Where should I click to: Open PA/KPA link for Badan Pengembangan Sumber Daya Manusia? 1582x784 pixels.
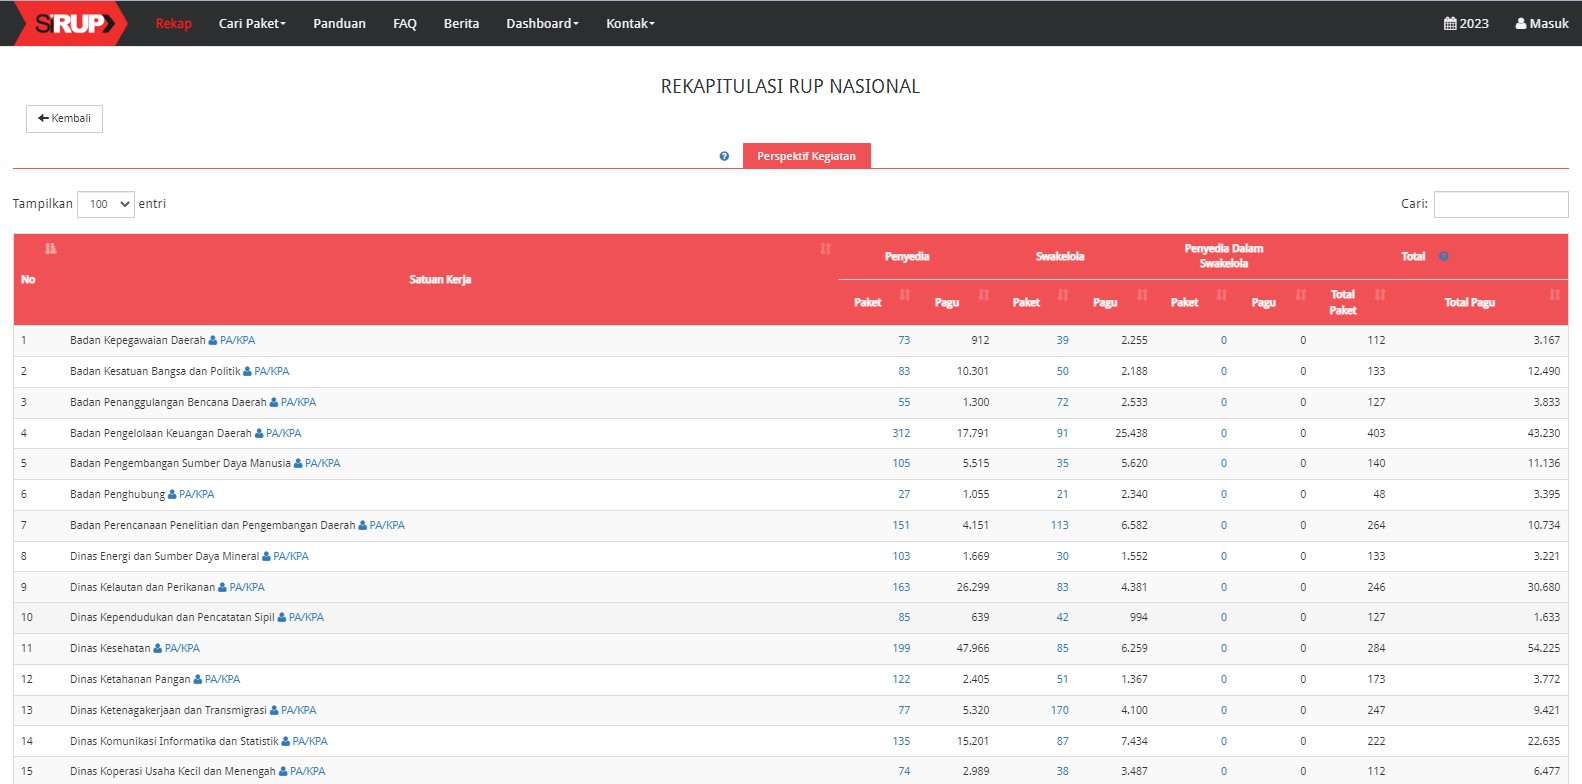click(322, 463)
